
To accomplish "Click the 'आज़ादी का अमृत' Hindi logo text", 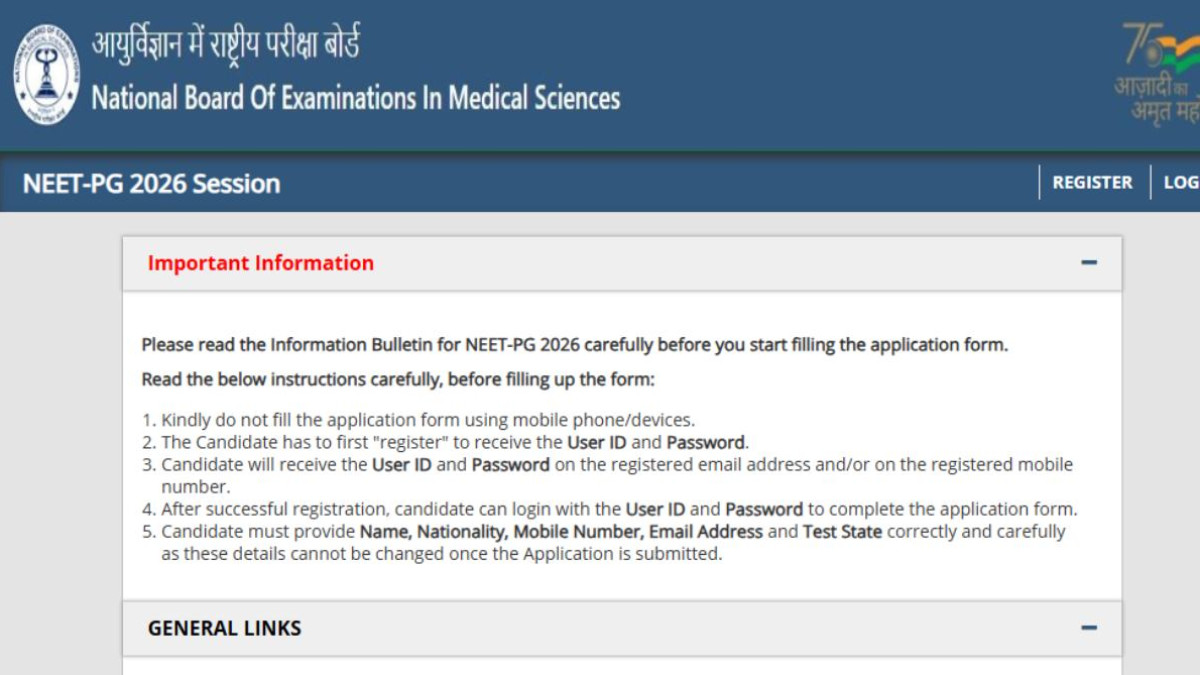I will (x=1158, y=98).
